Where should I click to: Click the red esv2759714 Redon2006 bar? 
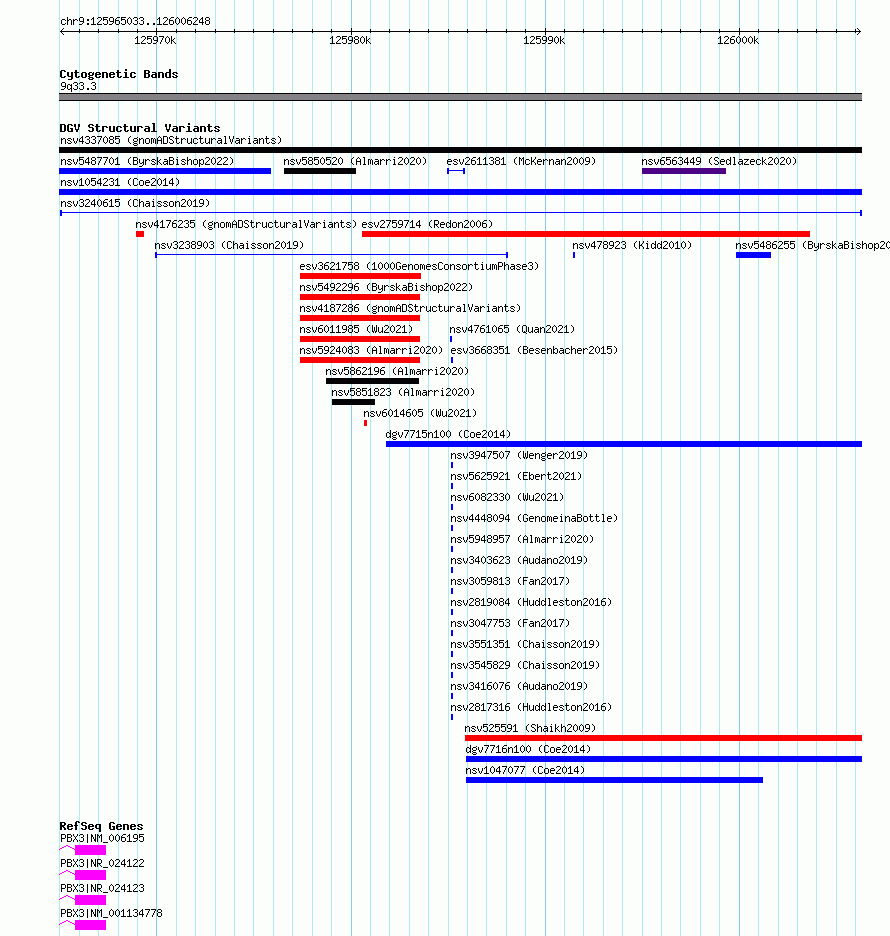586,234
